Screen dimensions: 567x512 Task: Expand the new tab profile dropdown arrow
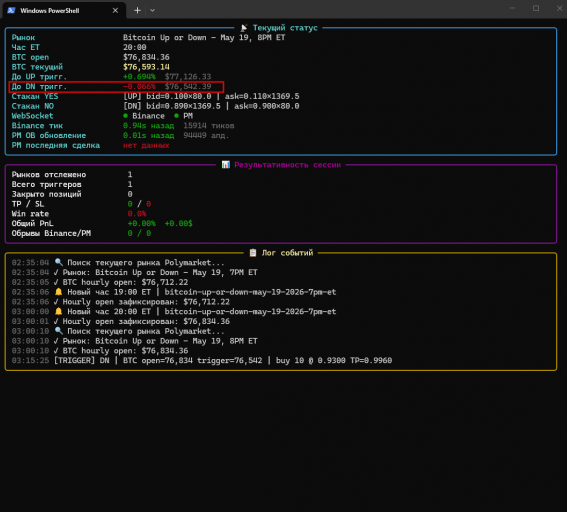(152, 10)
